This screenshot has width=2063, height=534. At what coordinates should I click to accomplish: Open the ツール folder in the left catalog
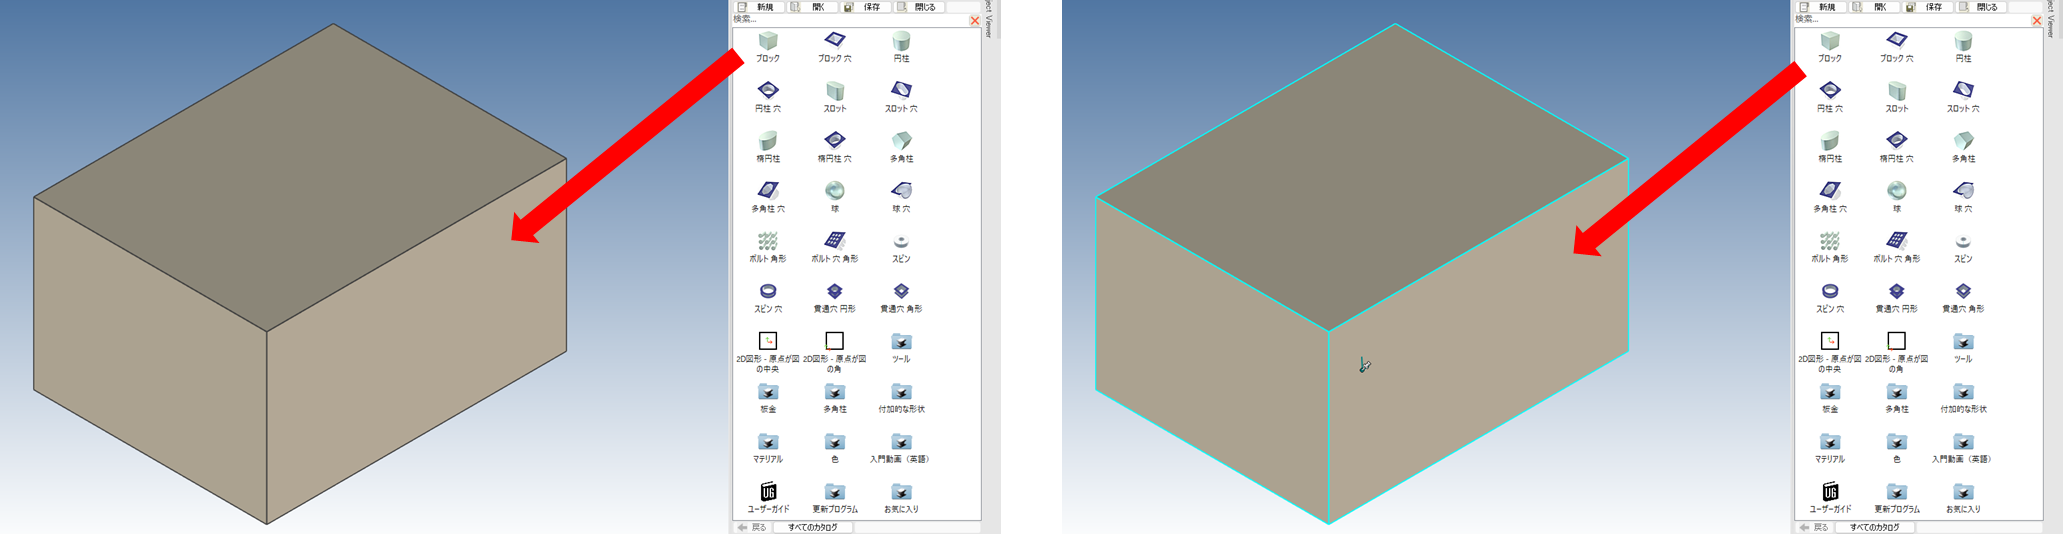pos(901,343)
